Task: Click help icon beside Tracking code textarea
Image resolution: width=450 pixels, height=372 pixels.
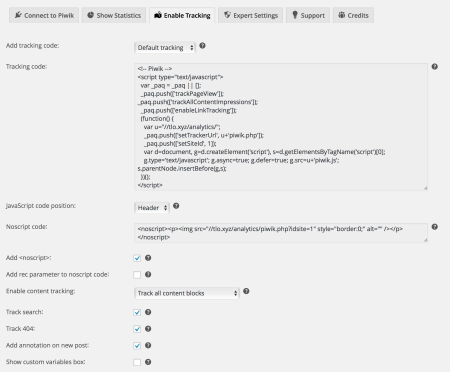Action: [435, 67]
